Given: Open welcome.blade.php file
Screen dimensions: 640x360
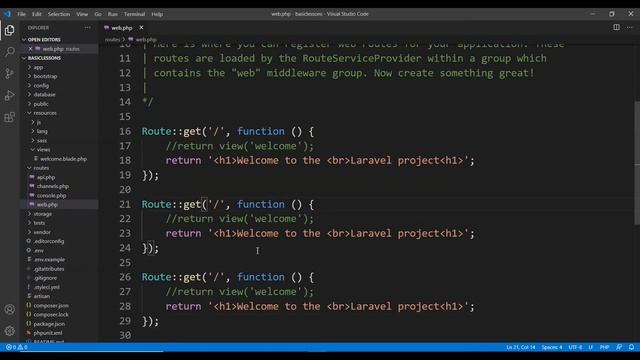Looking at the screenshot, I should tap(63, 159).
